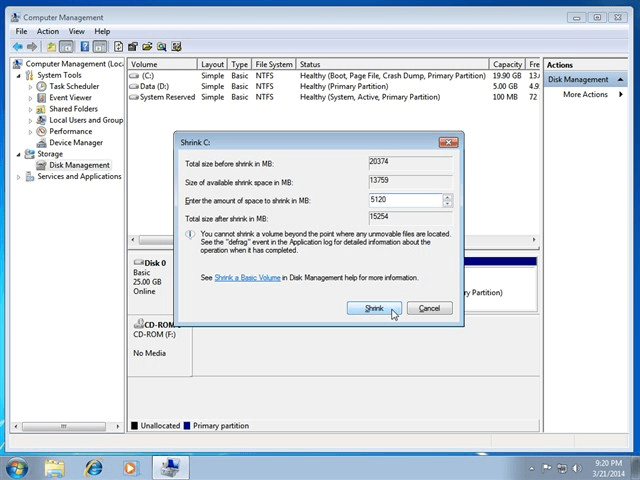Toggle the Show/Hide Action Pane icon
Viewport: 640px width, 480px height.
(x=100, y=47)
